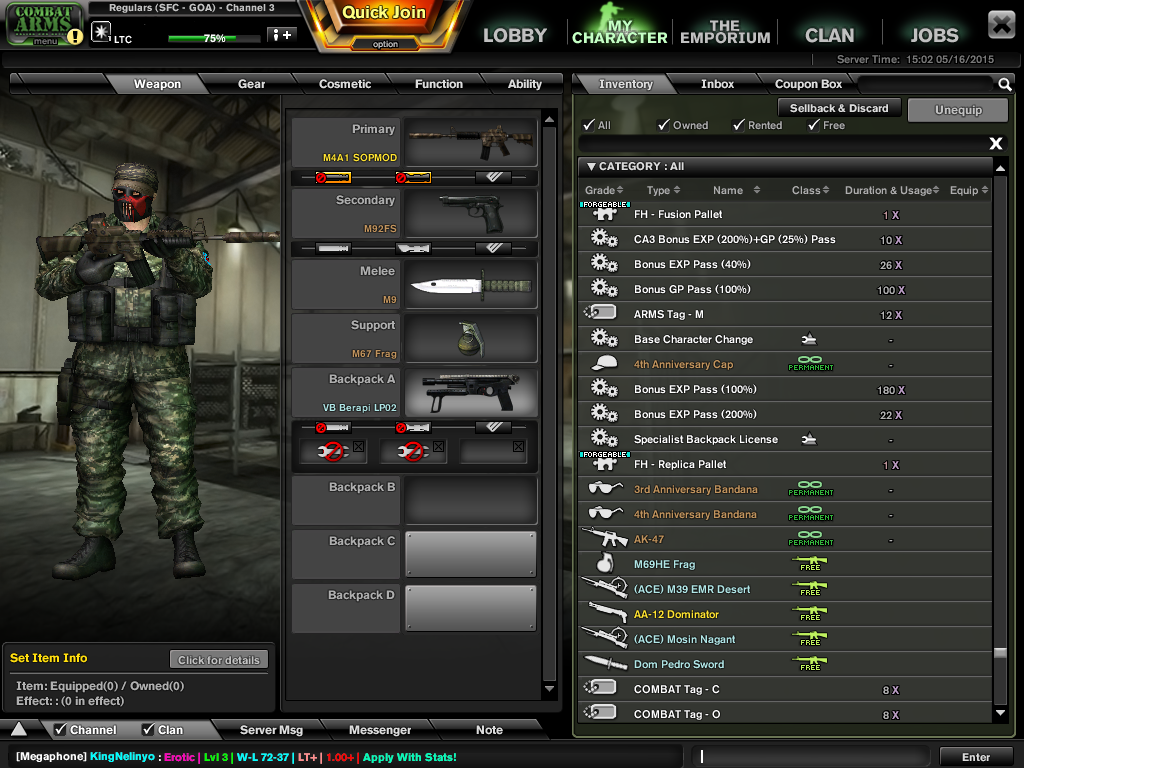Click the add friend plus icon

[281, 35]
